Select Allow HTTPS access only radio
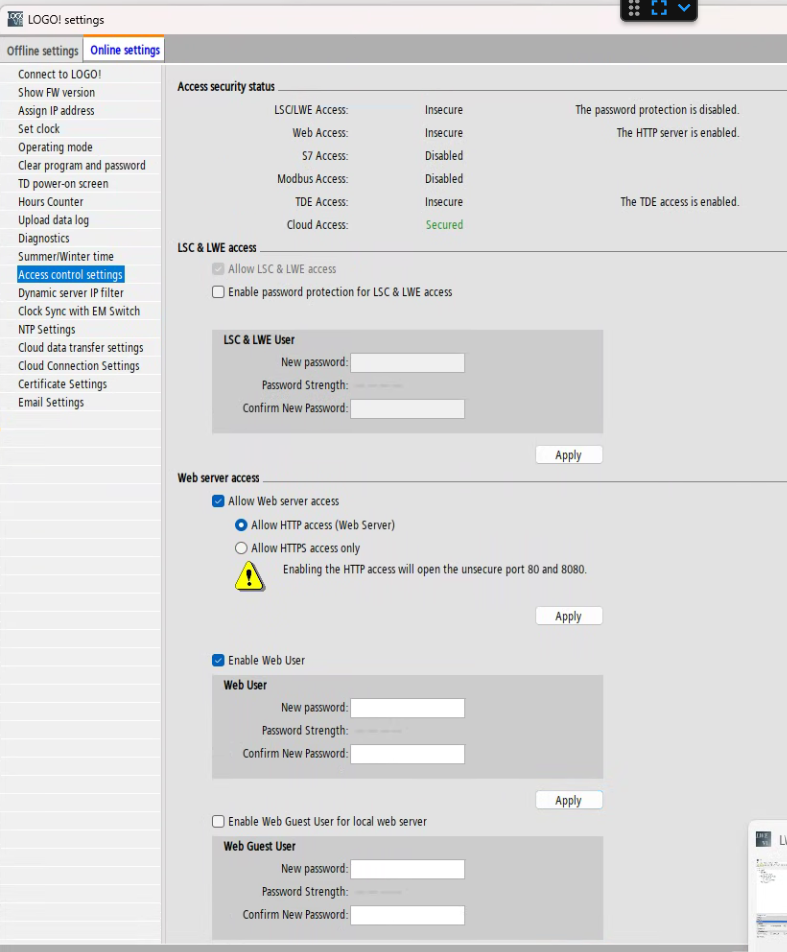787x952 pixels. click(x=241, y=548)
